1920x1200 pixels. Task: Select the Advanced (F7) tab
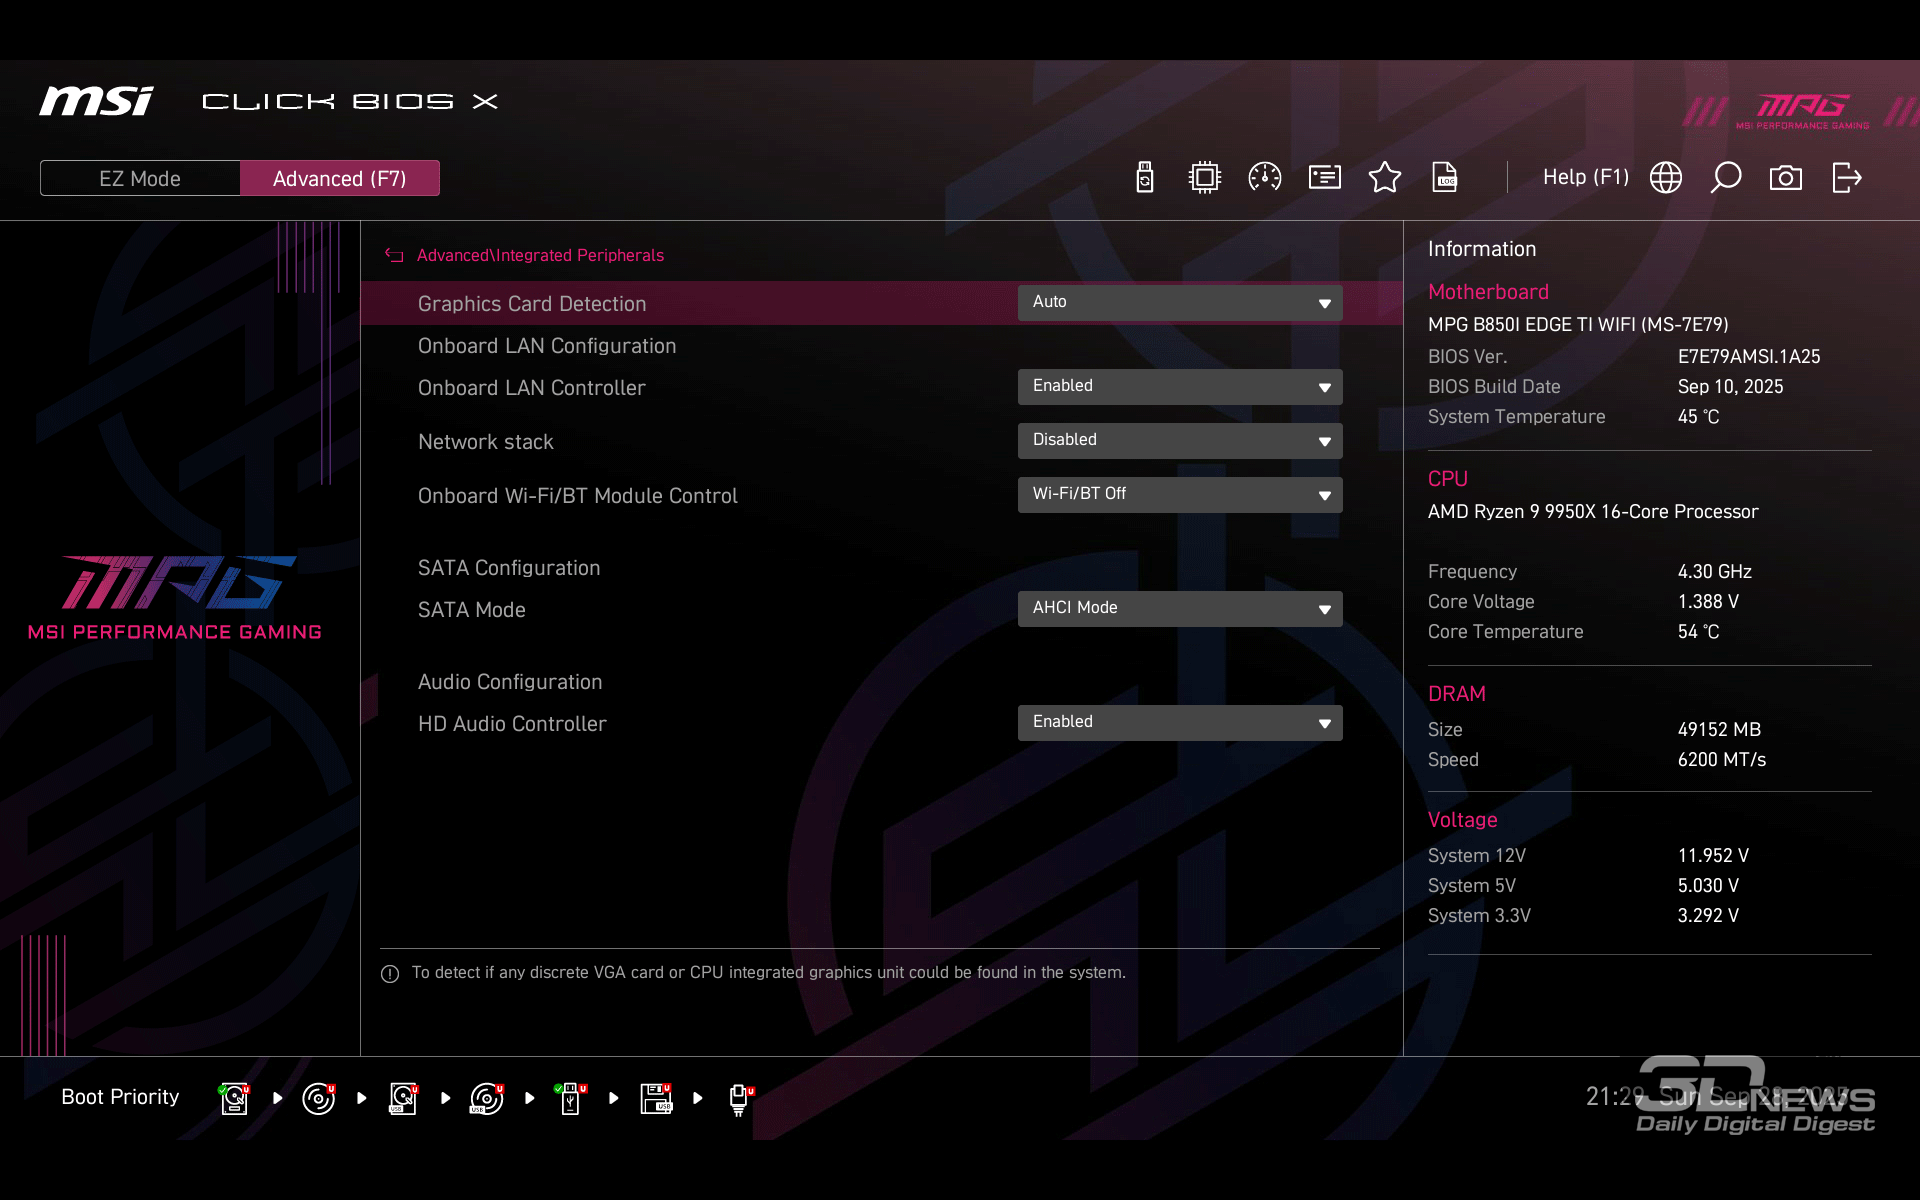click(x=339, y=178)
